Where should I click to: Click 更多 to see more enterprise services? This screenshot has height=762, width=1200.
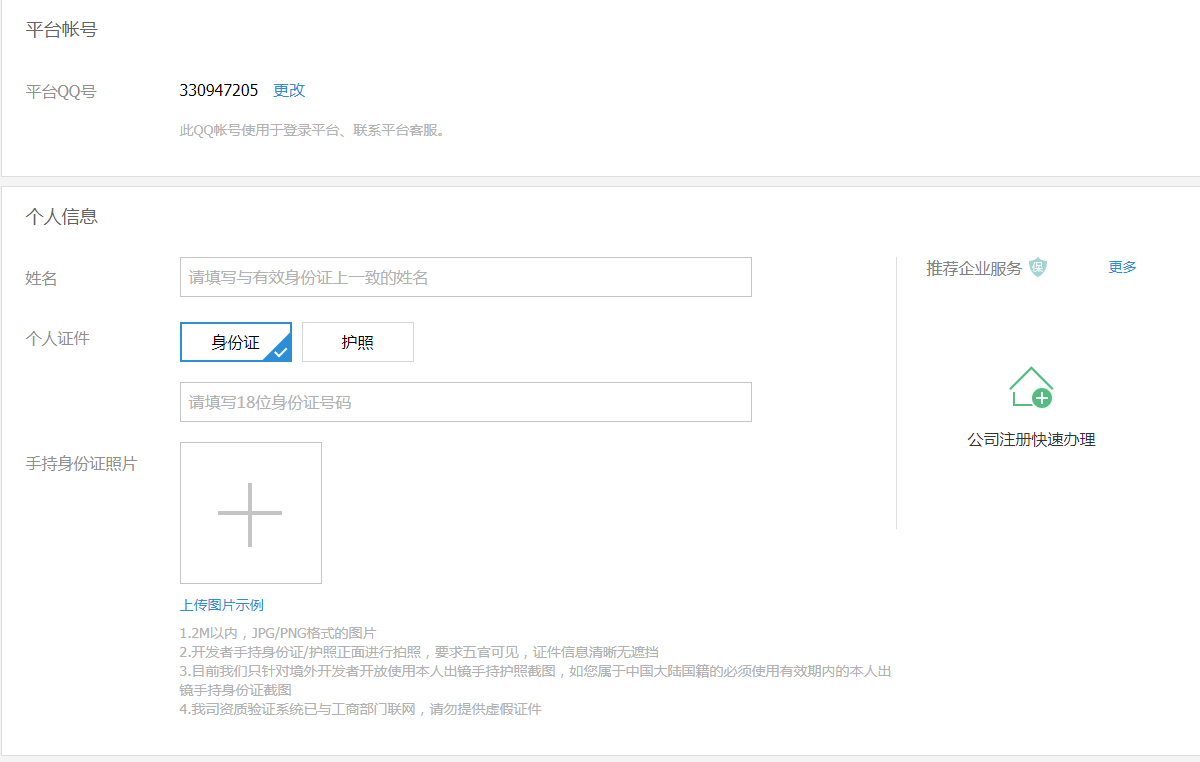coord(1122,267)
